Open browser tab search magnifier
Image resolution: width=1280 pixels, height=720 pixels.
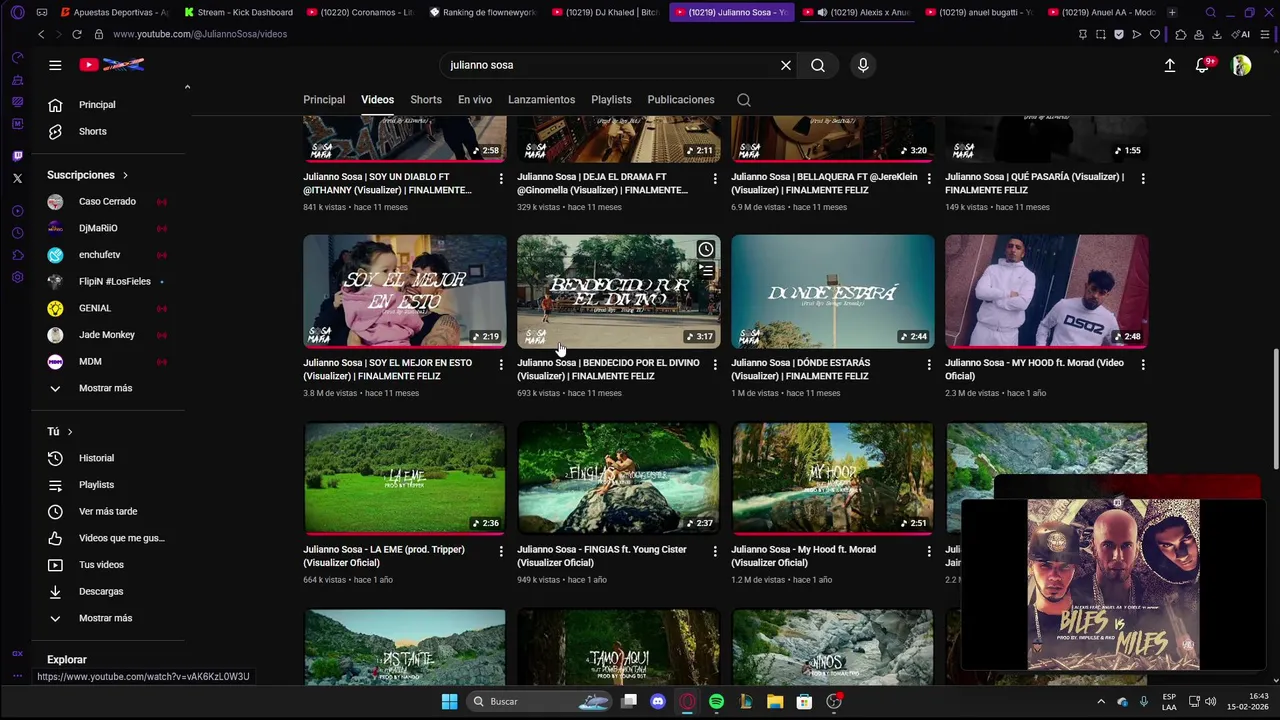pos(1211,12)
